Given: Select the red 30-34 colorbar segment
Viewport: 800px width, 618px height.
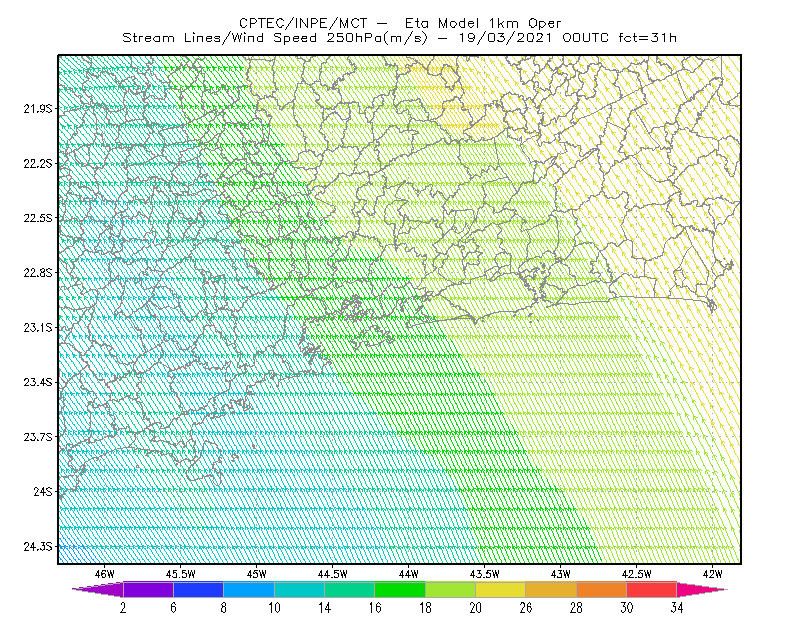Looking at the screenshot, I should click(x=652, y=589).
